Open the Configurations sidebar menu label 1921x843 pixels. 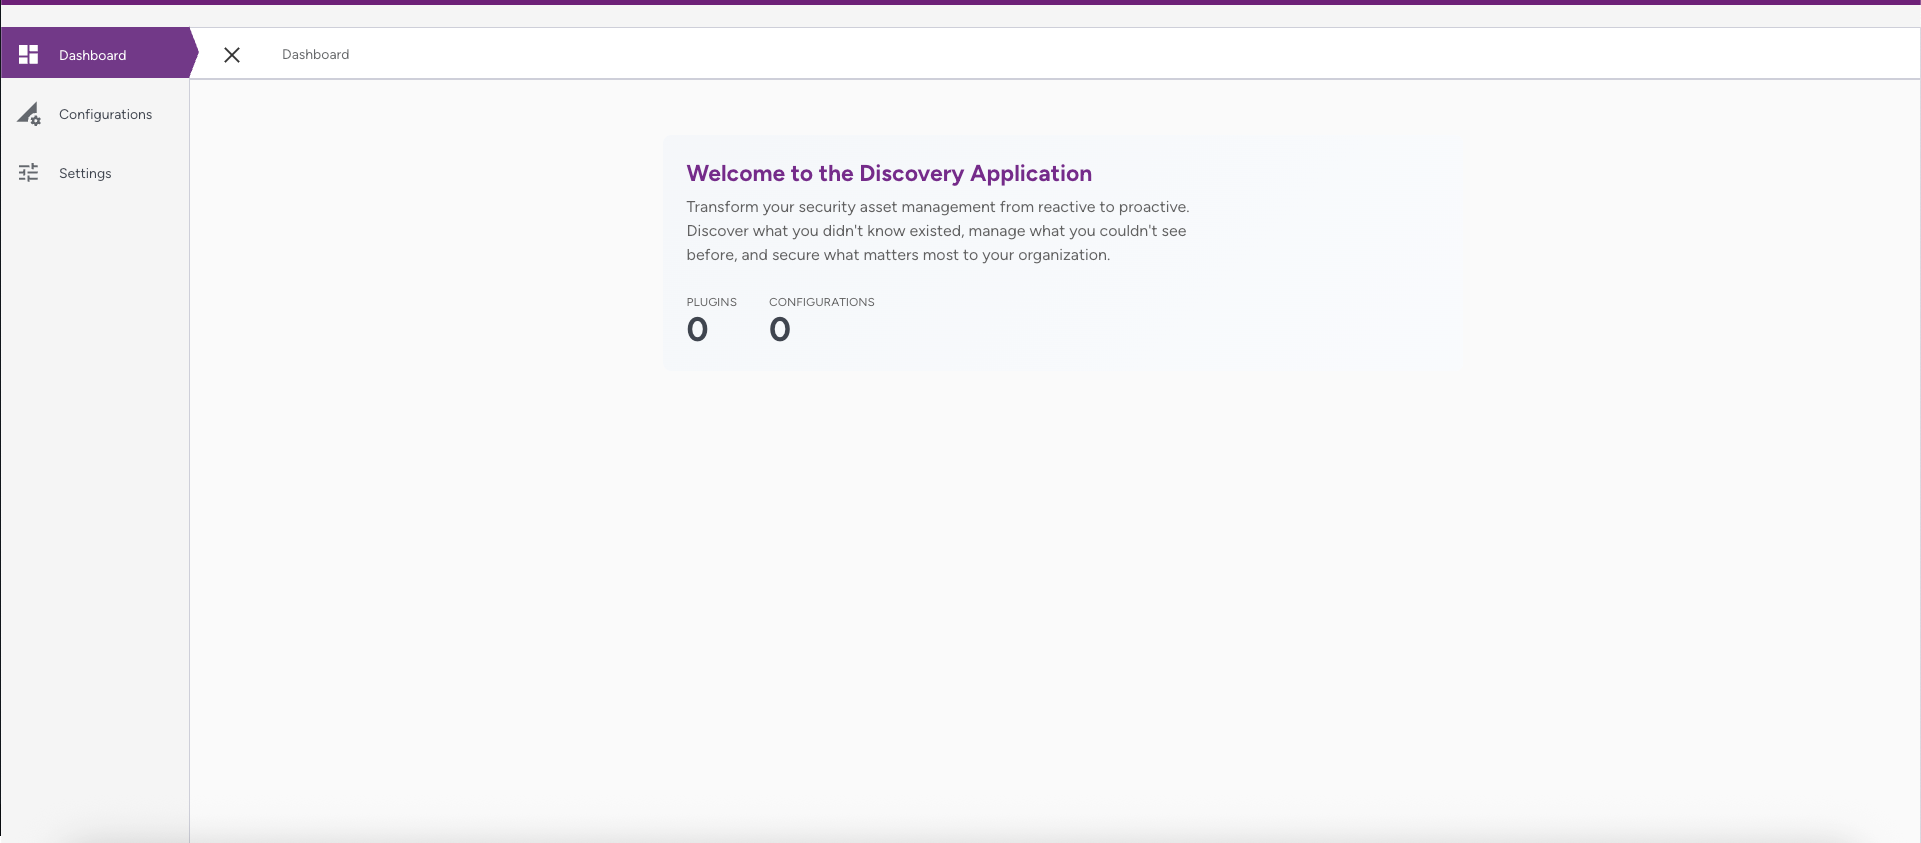[x=105, y=114]
